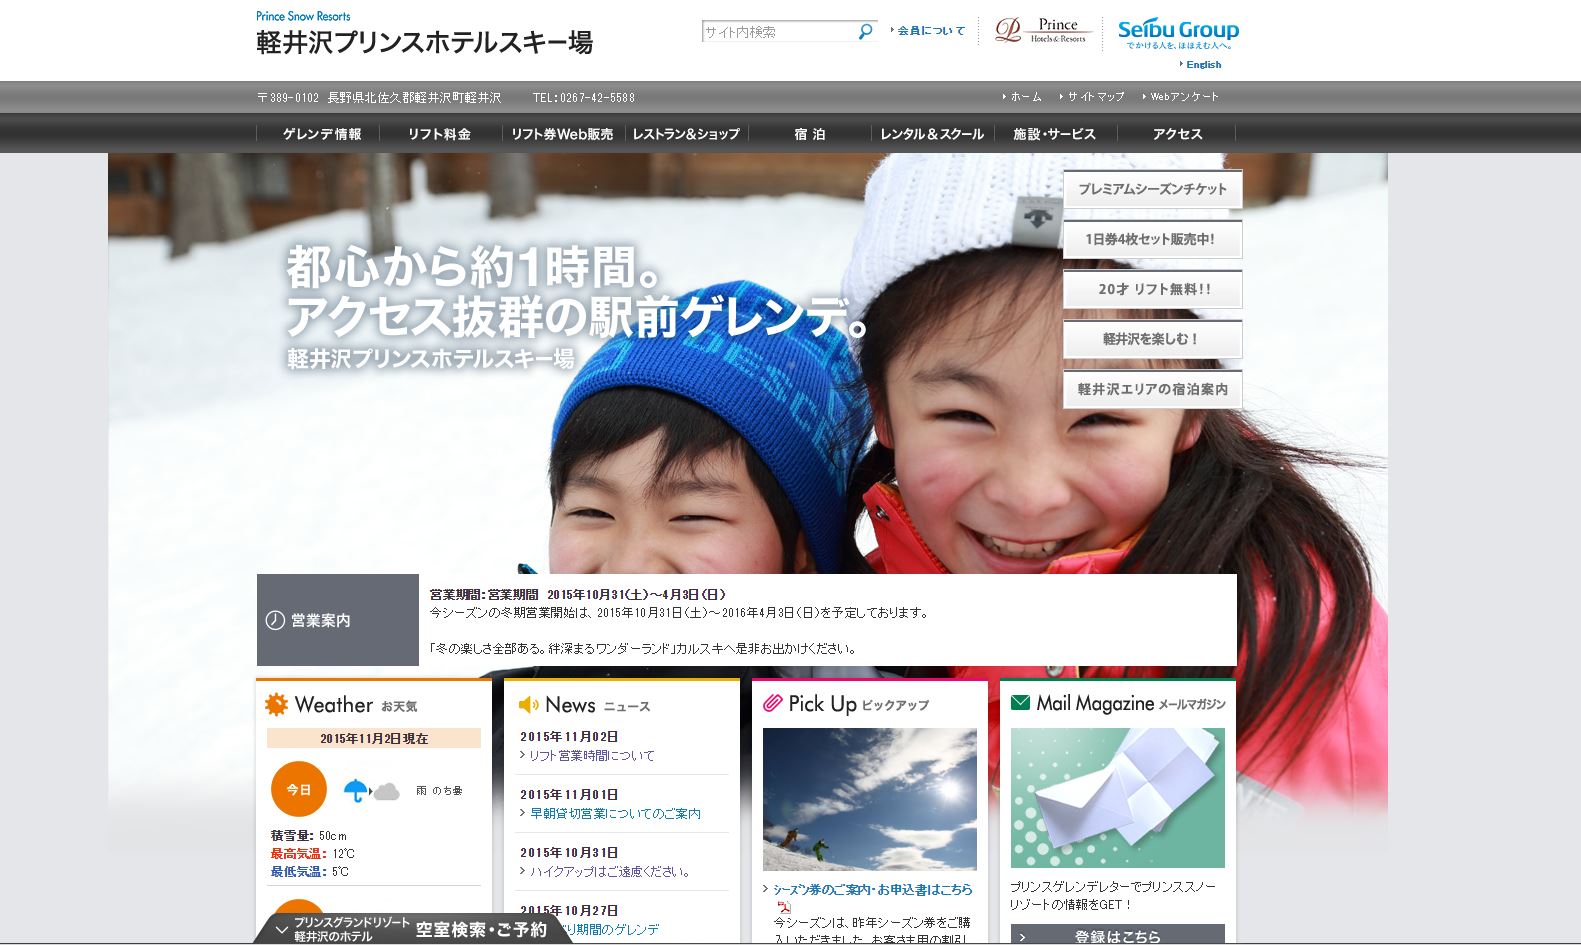Click the 軽井沢プリンスホテルスキー場 site title
The image size is (1581, 945).
click(425, 43)
